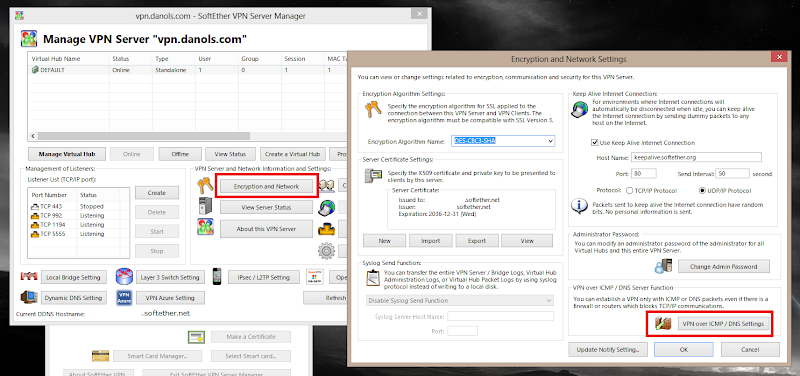Toggle Use Keep Alive Internet Connection checkbox
800x376 pixels.
pyautogui.click(x=594, y=143)
